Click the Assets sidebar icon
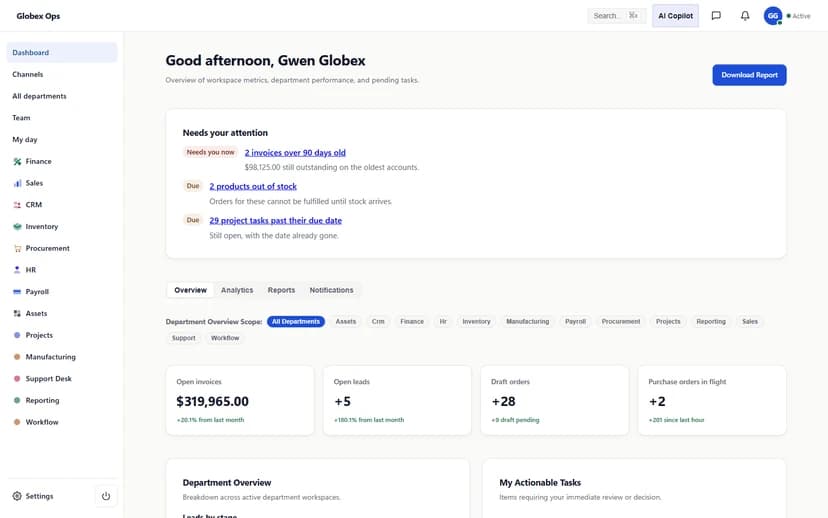Image resolution: width=828 pixels, height=518 pixels. (17, 314)
